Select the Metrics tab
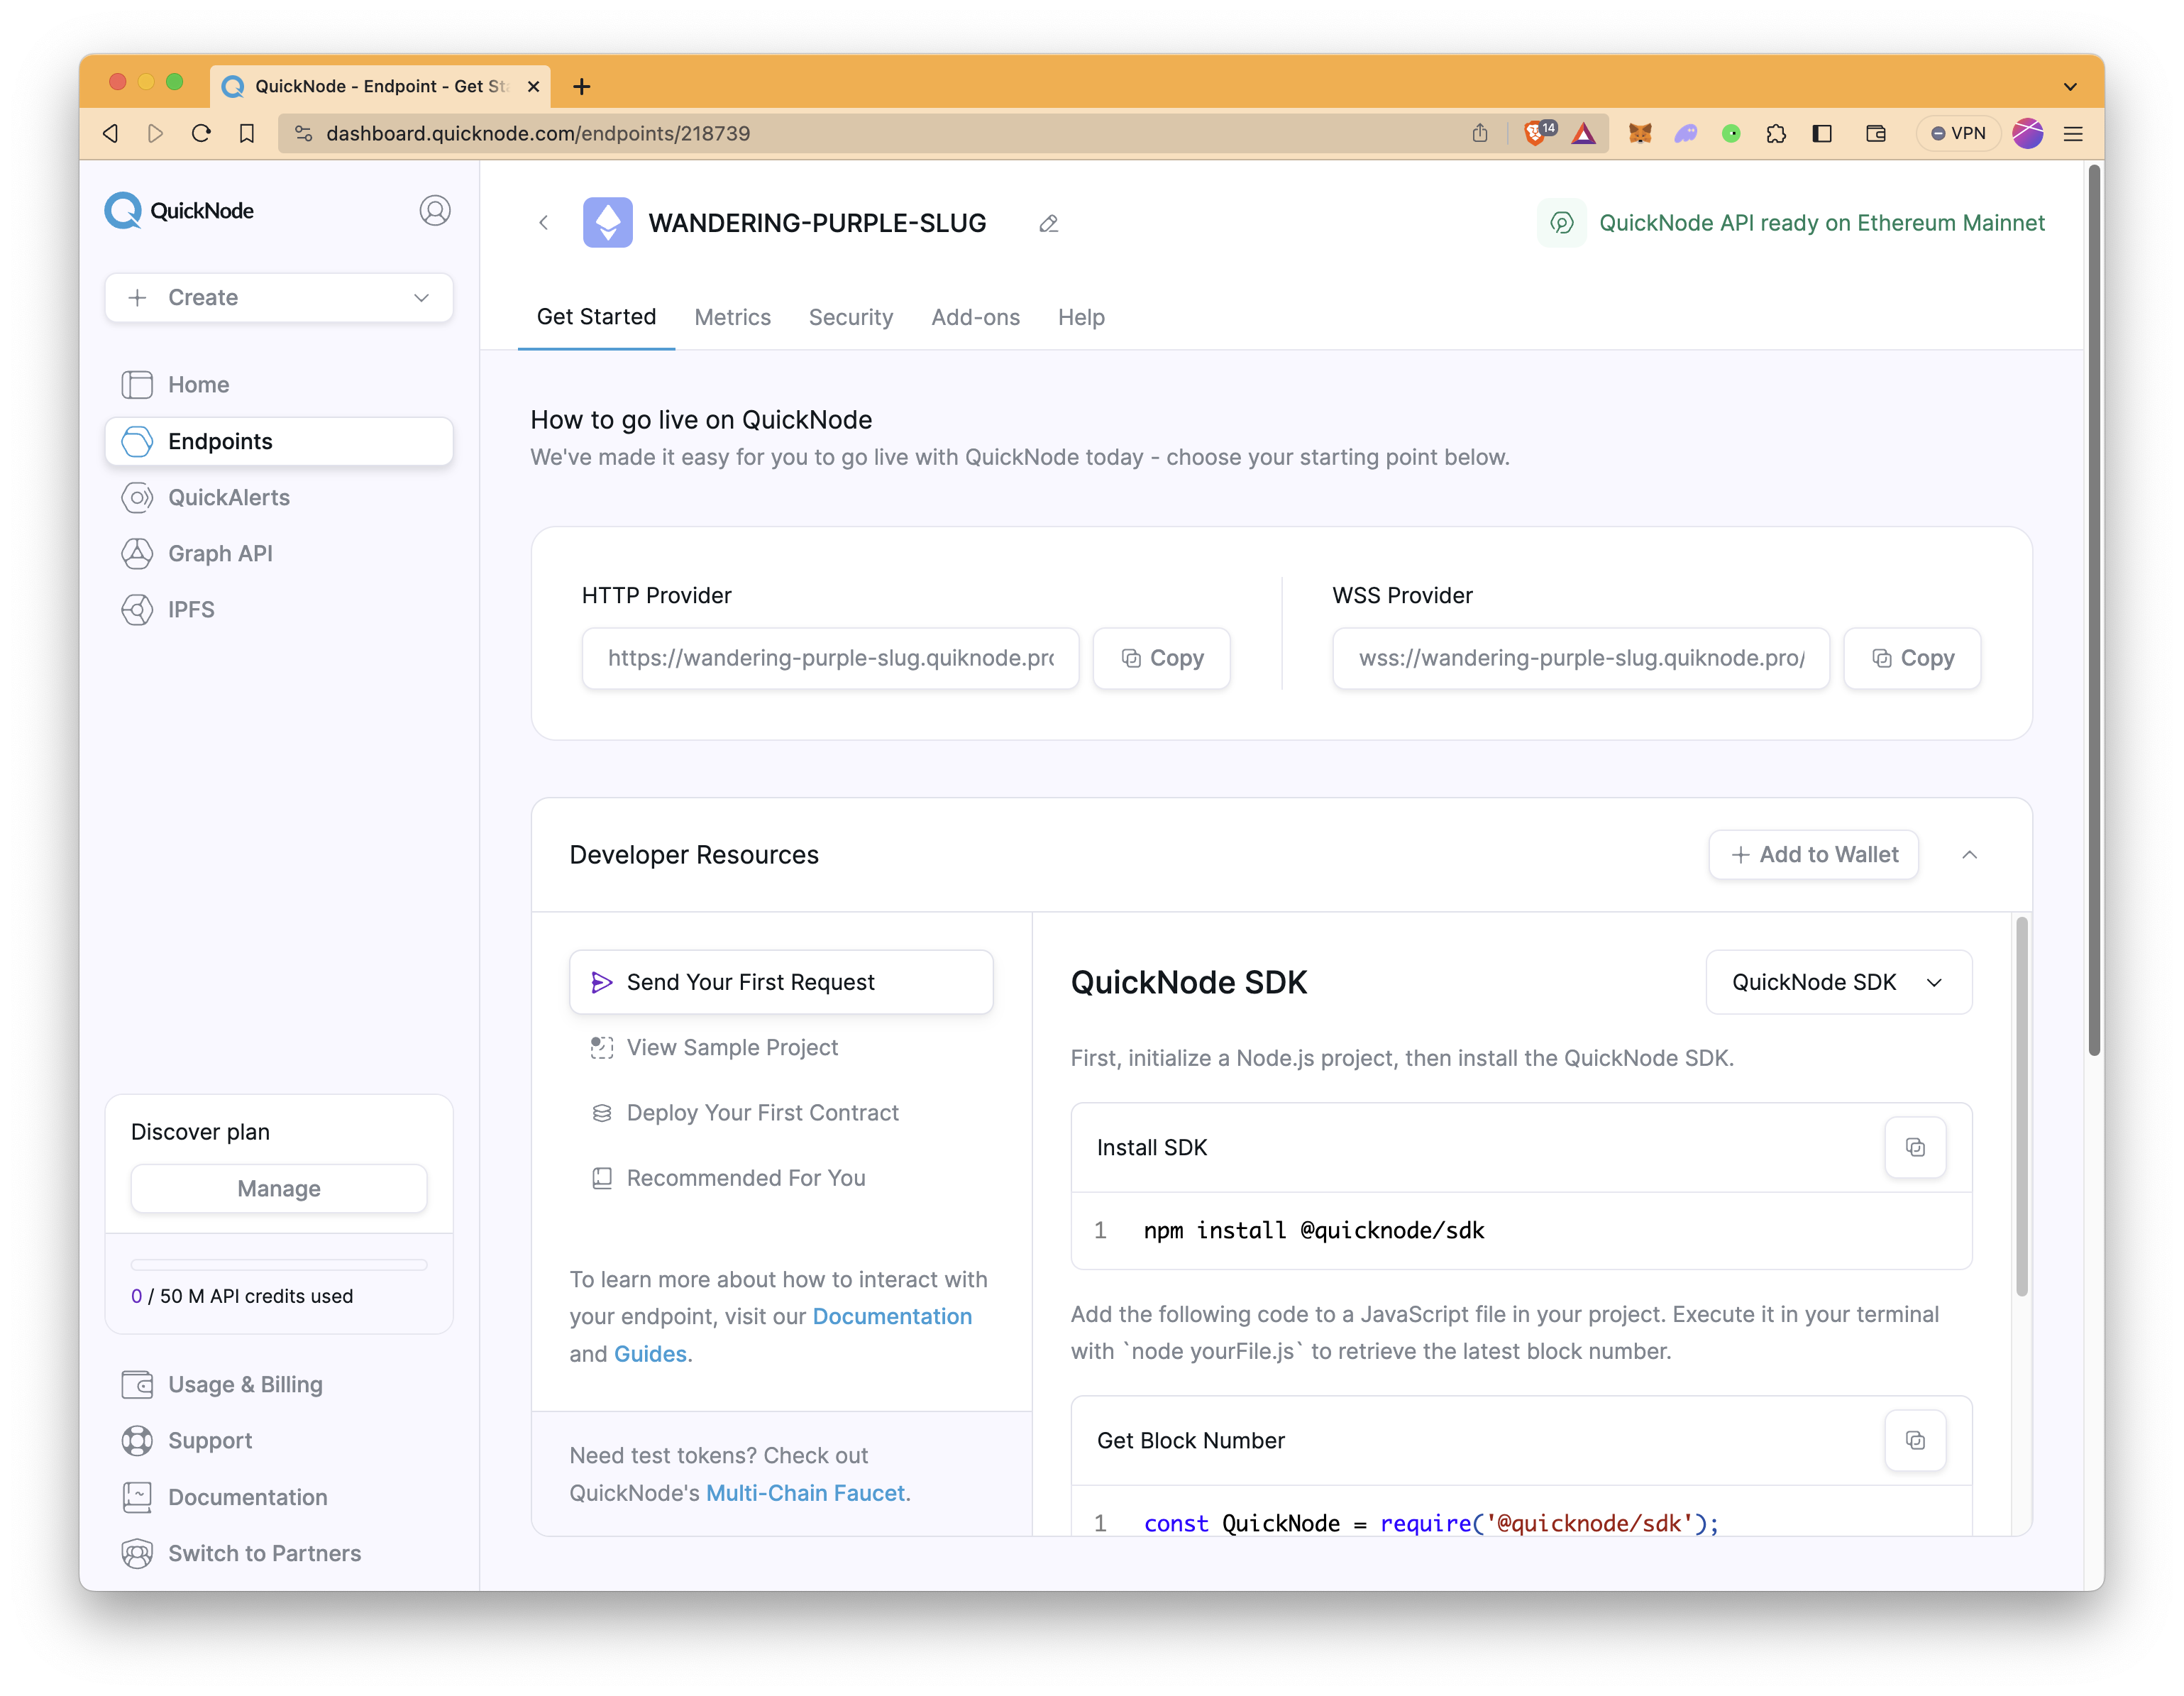The image size is (2184, 1696). pyautogui.click(x=732, y=317)
